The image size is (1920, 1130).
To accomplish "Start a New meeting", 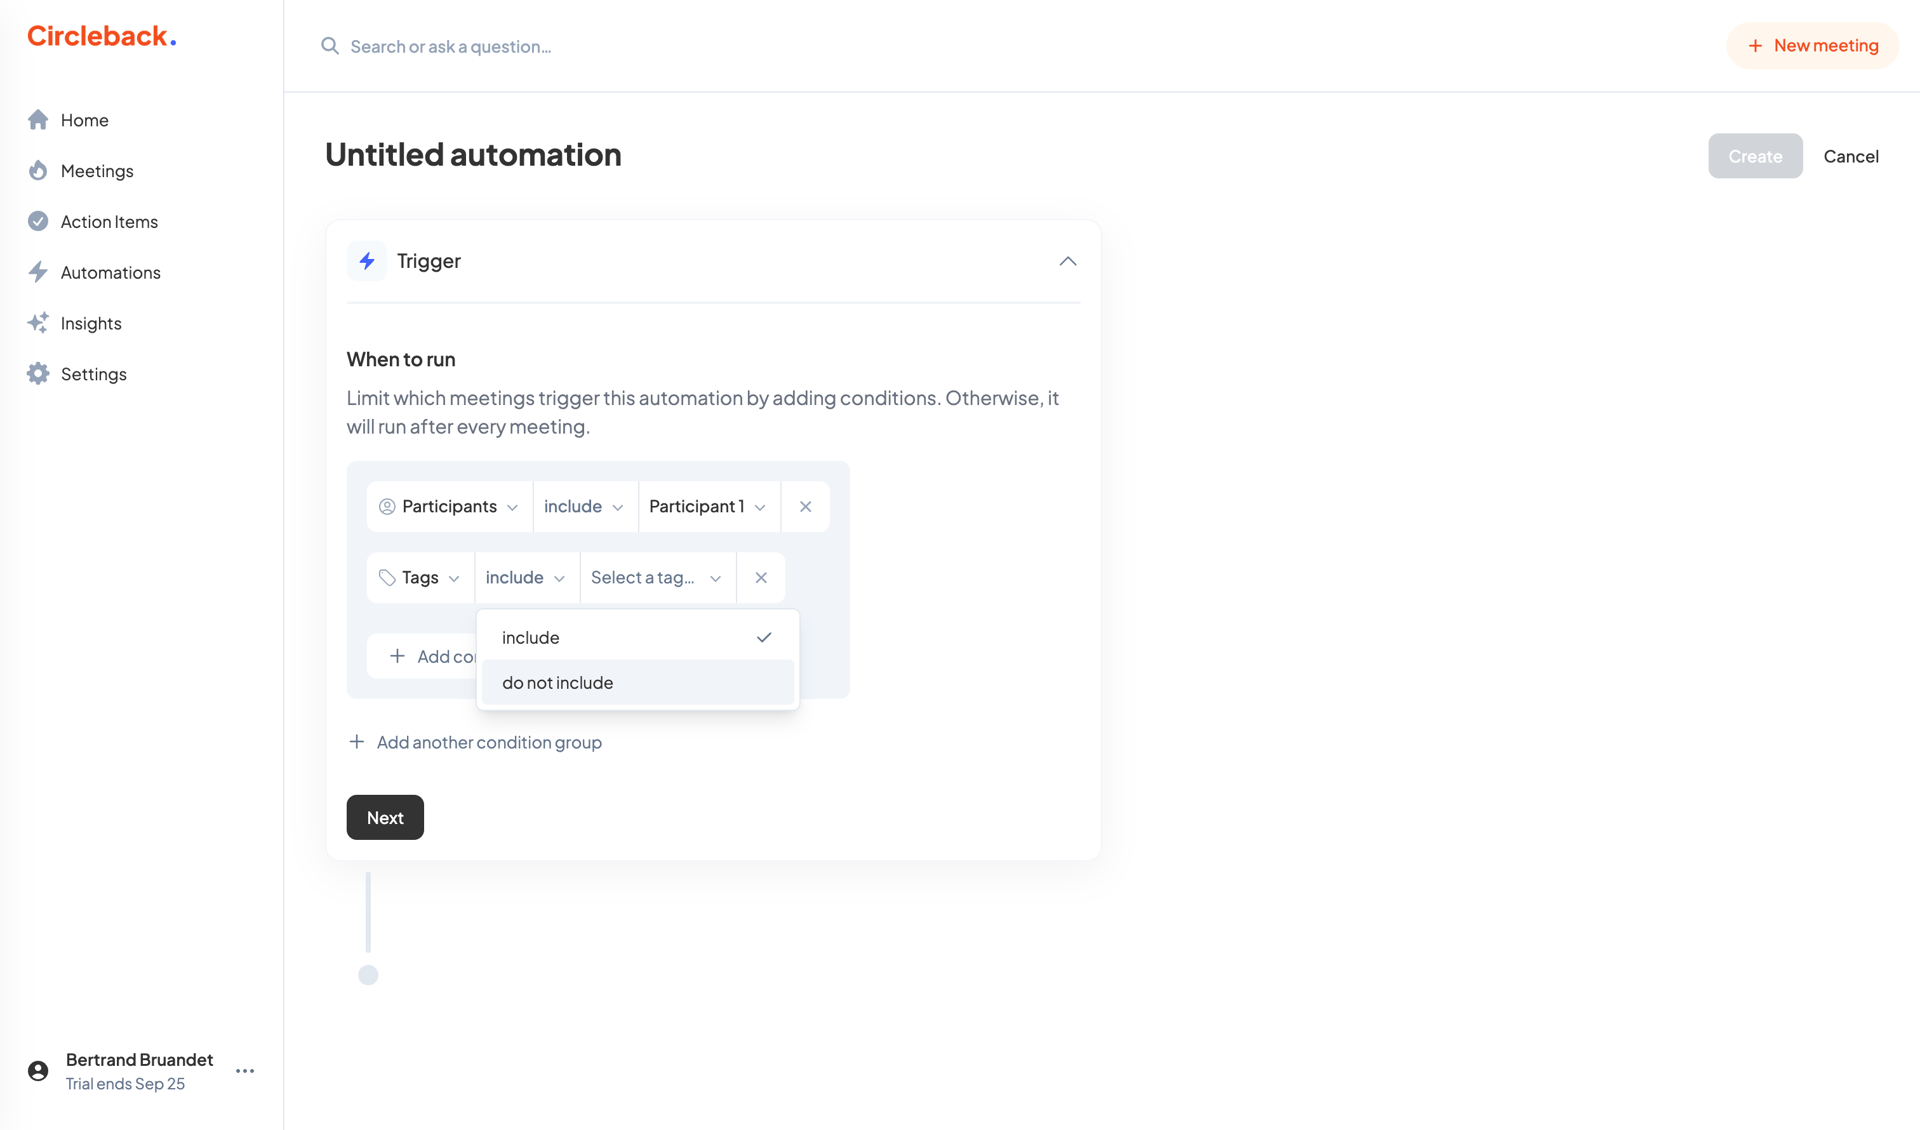I will (x=1812, y=45).
